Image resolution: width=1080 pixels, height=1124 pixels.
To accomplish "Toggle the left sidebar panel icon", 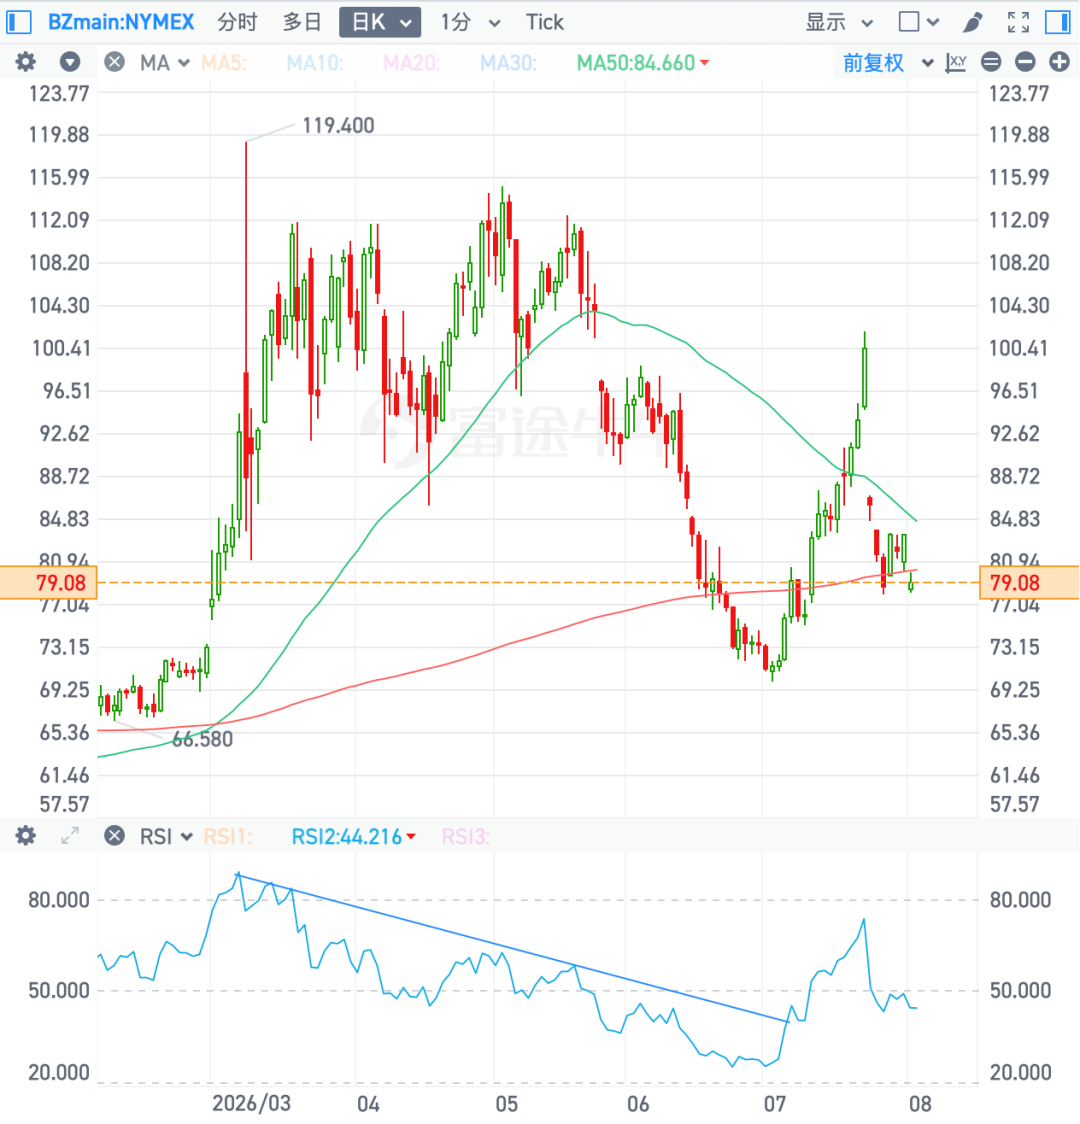I will point(18,22).
